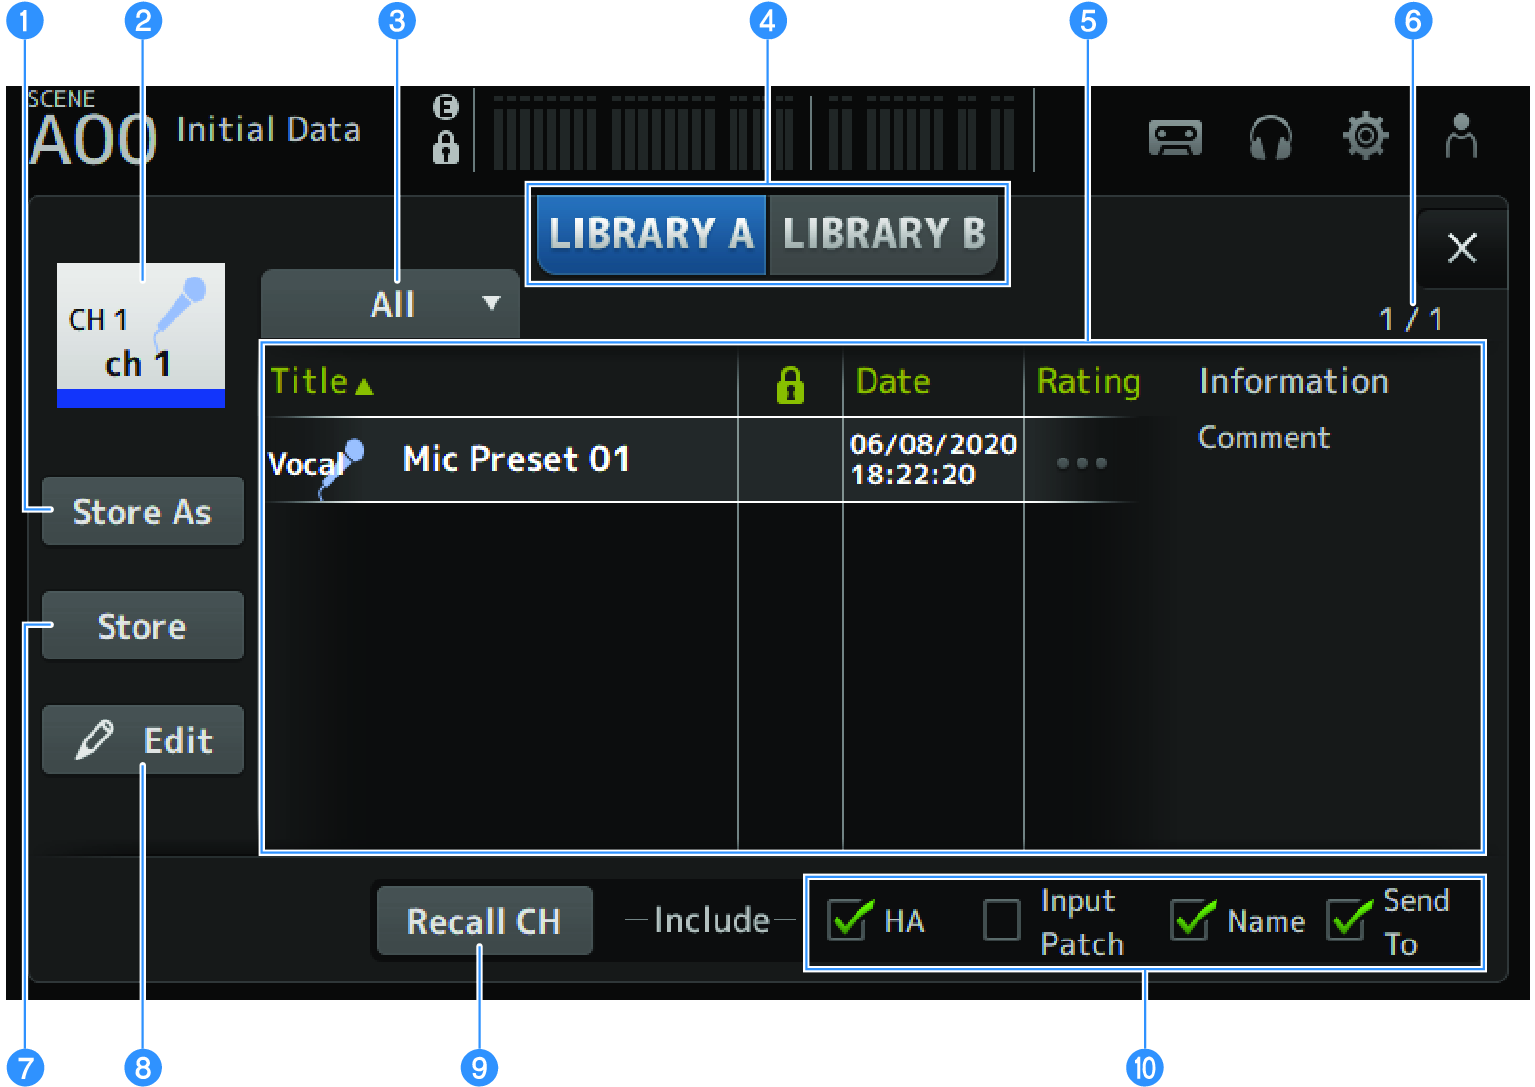The height and width of the screenshot is (1087, 1535).
Task: Close the library screen with X
Action: click(1461, 247)
